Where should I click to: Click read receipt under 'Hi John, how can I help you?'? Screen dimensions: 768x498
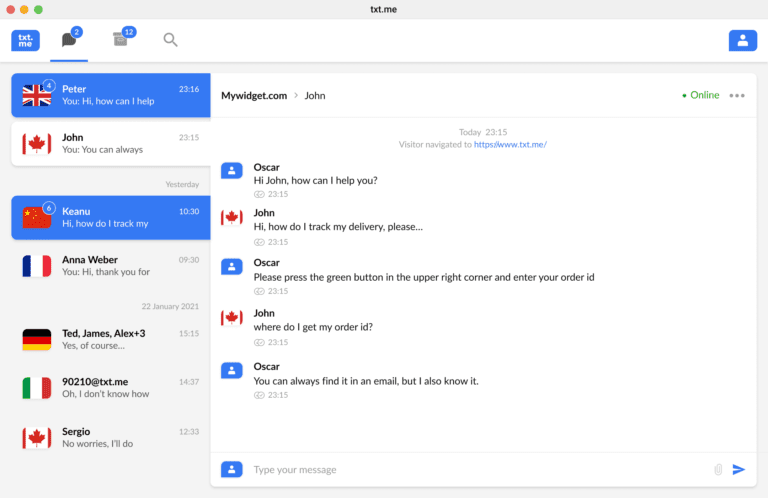coord(259,194)
